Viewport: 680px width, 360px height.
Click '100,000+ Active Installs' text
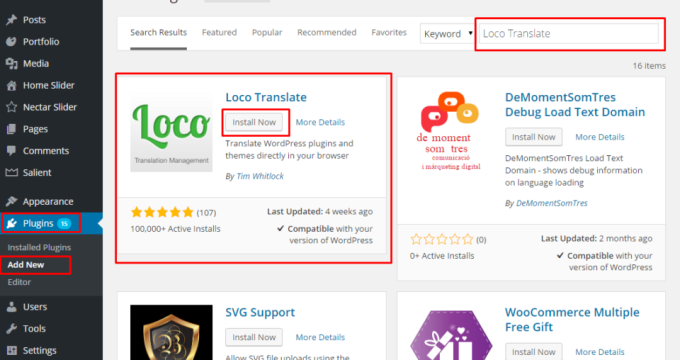(x=175, y=229)
